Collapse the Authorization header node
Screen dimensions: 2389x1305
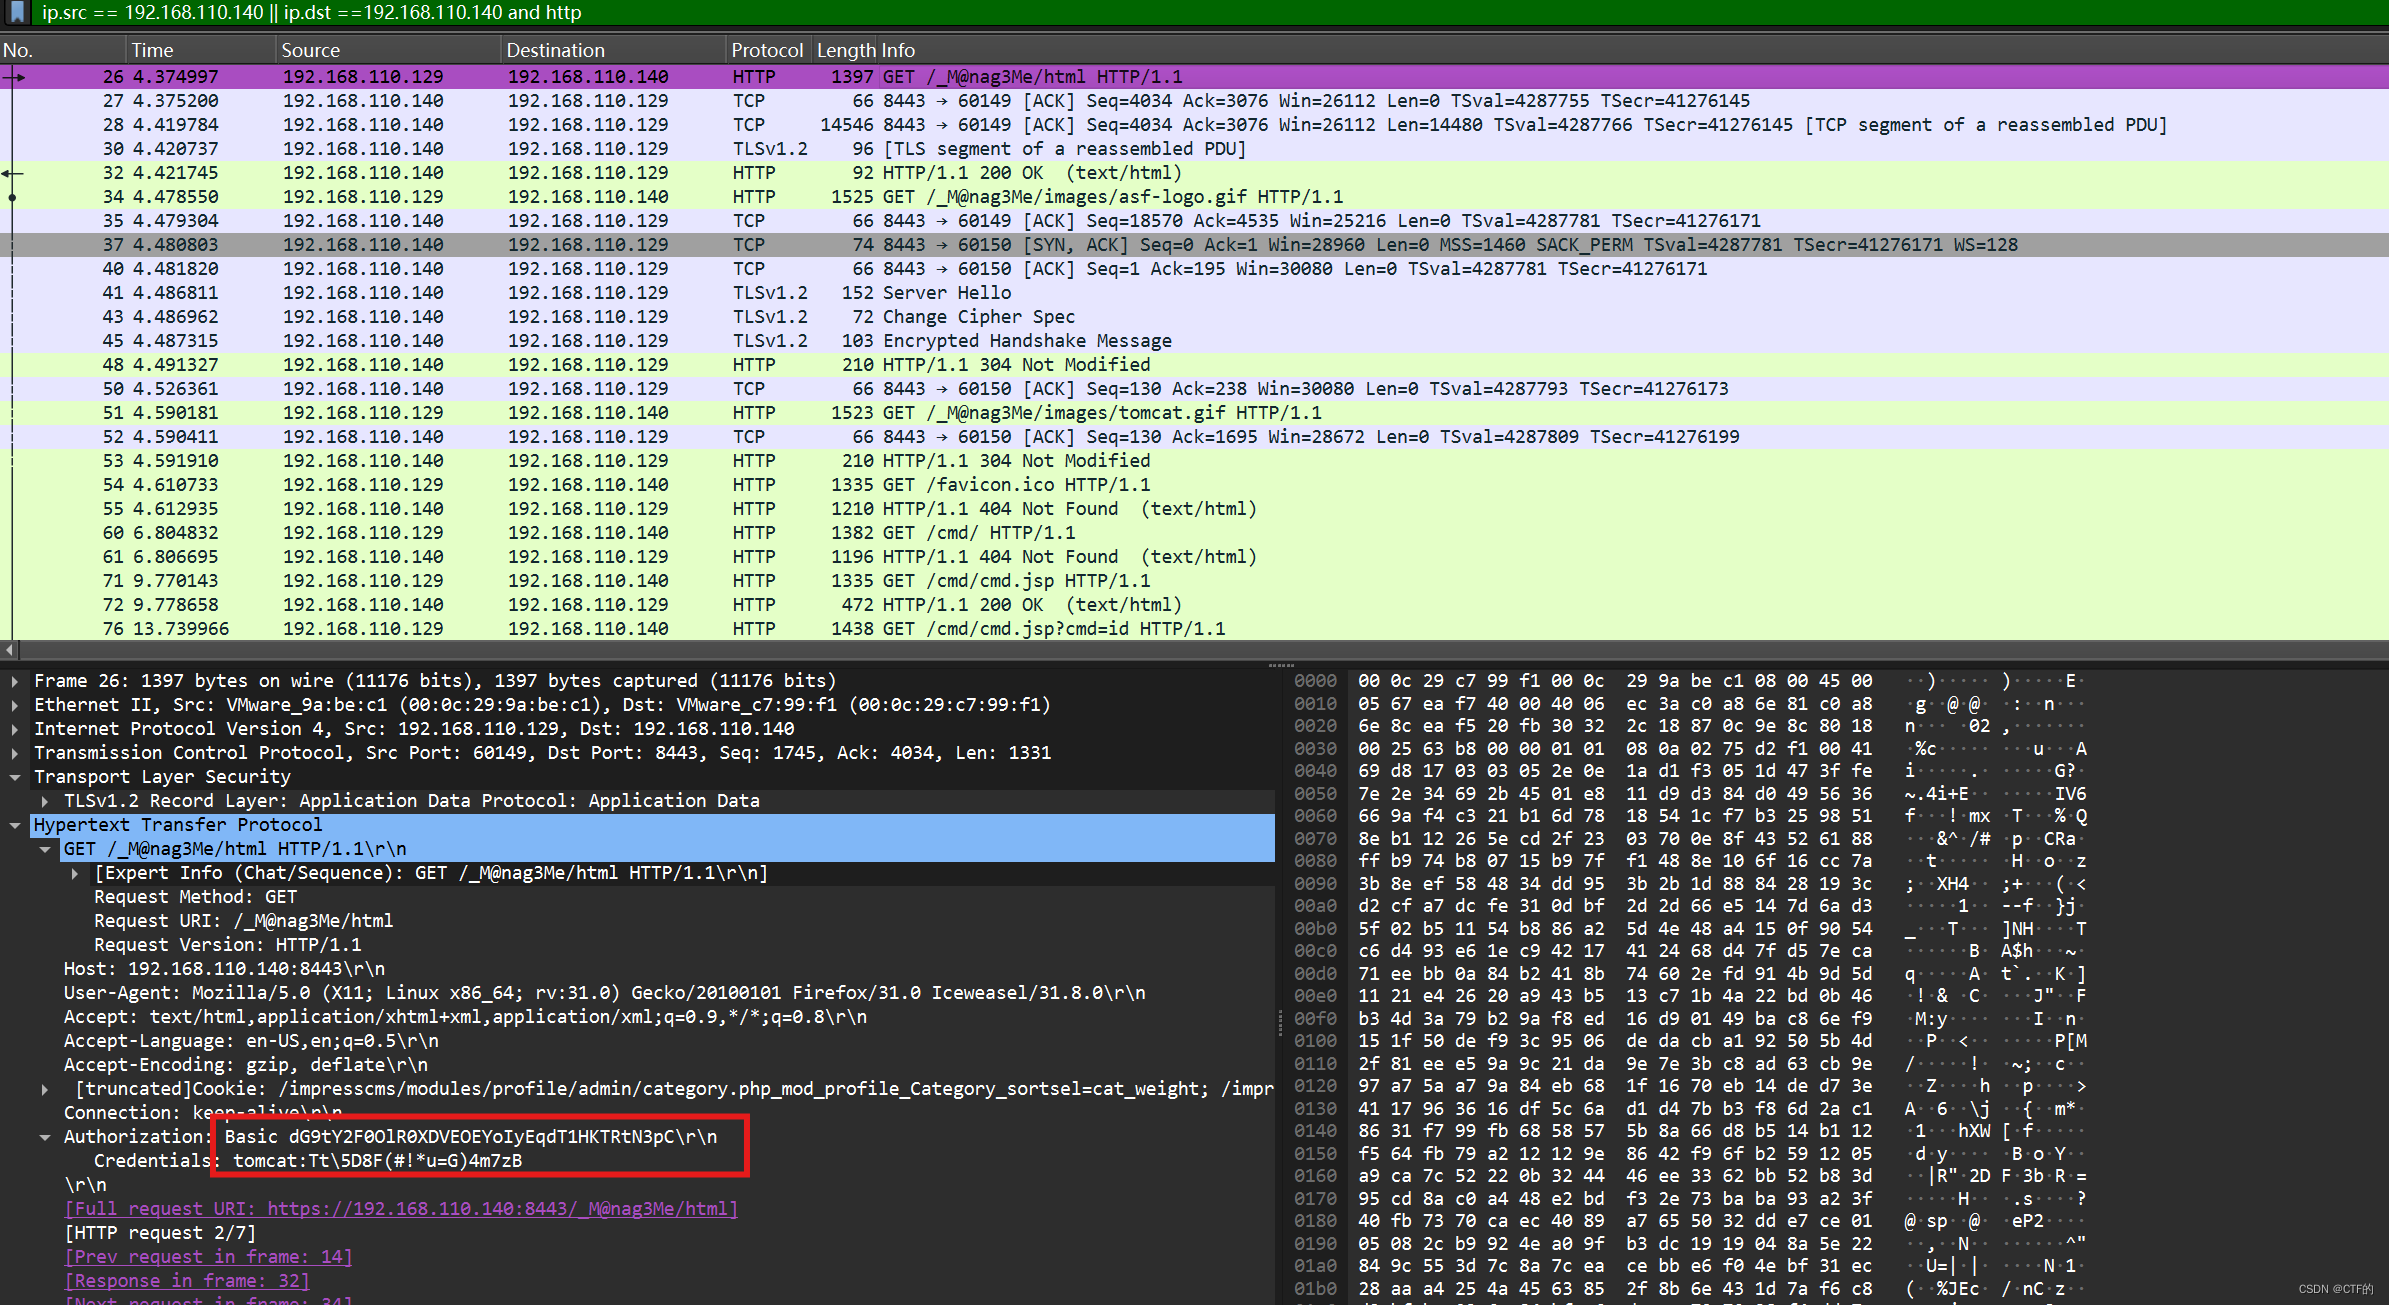pos(45,1137)
